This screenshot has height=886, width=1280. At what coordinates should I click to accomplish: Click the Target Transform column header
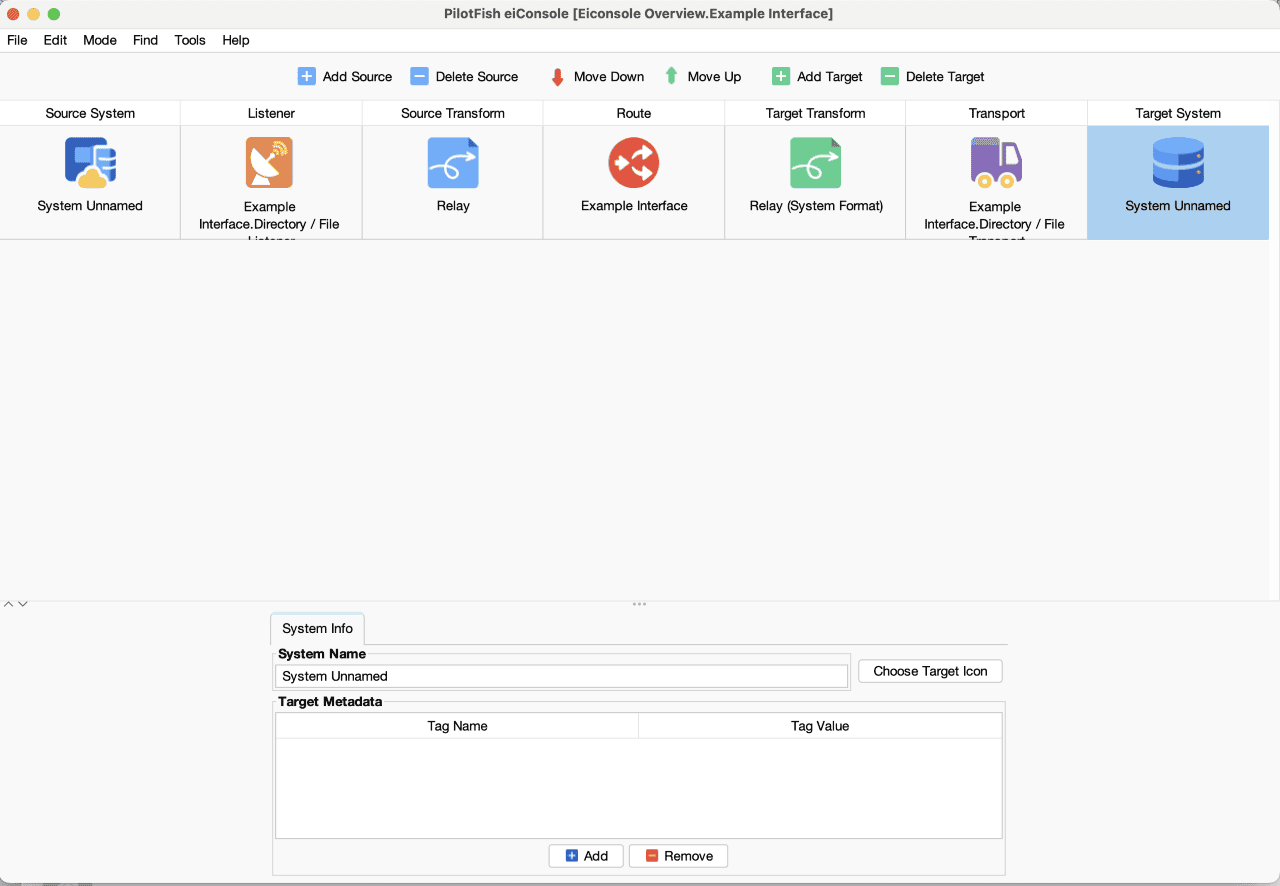[815, 113]
